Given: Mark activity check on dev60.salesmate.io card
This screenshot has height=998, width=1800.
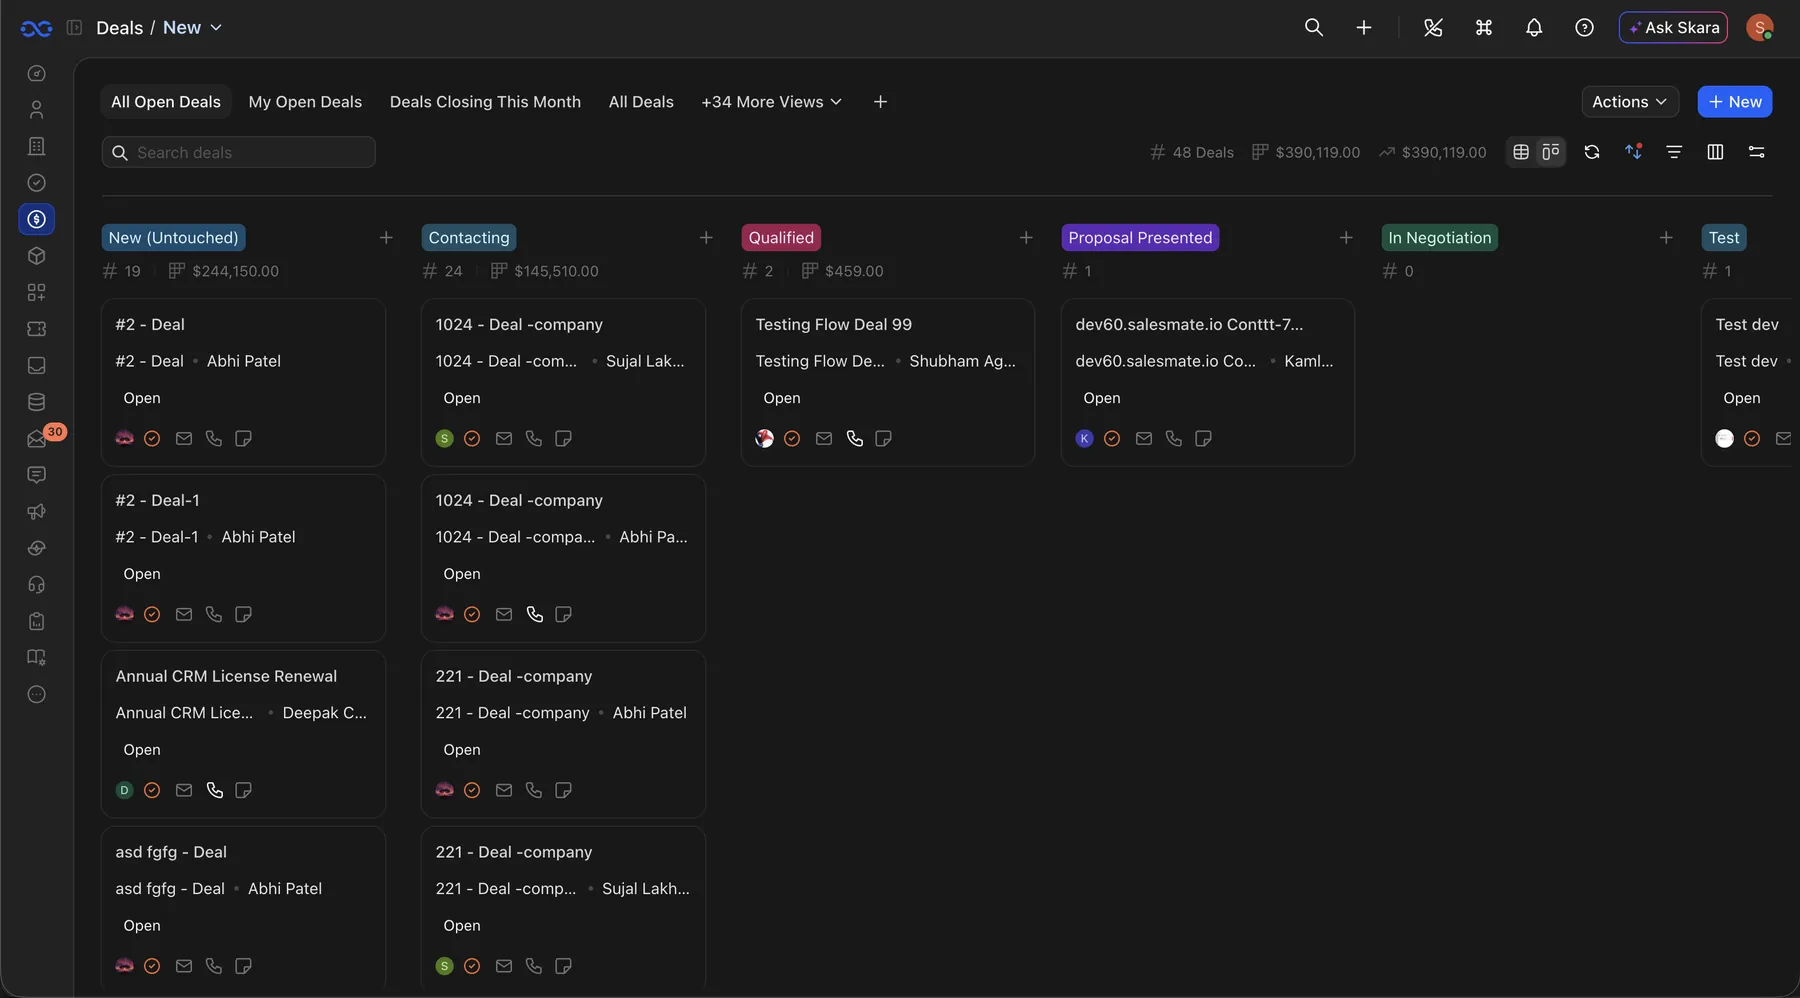Looking at the screenshot, I should click(1112, 439).
